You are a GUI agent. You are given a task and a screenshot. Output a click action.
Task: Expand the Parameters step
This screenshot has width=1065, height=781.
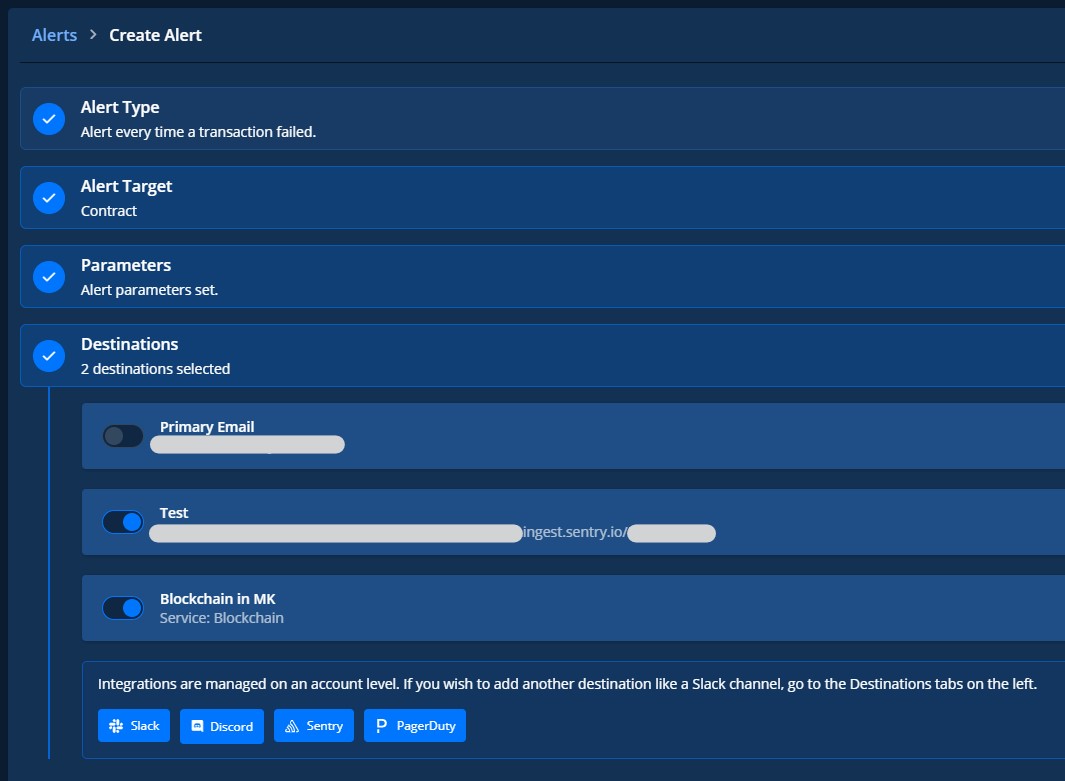(x=543, y=276)
